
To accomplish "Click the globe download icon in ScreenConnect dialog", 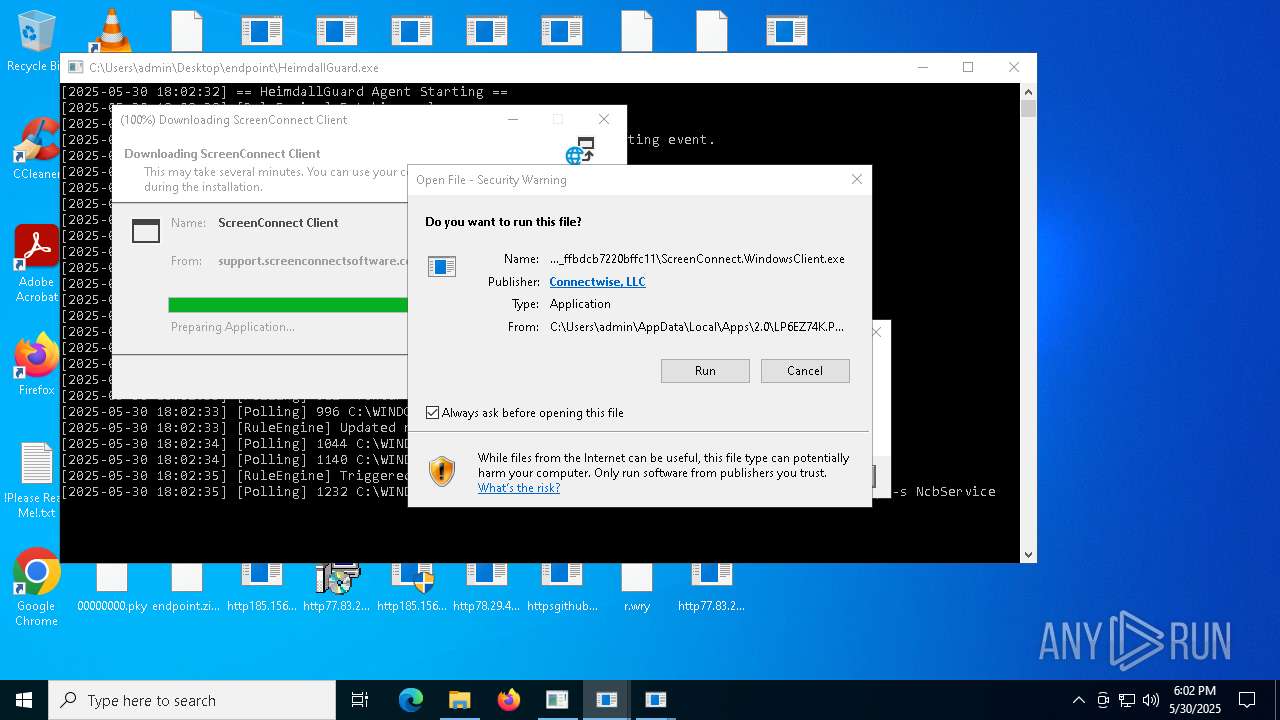I will point(580,152).
